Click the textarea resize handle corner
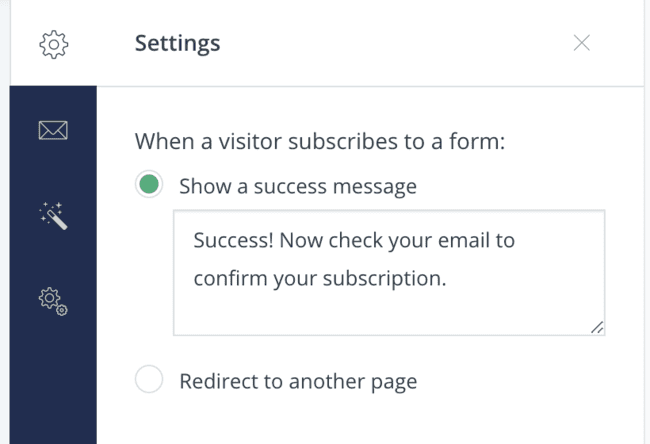 (x=597, y=328)
